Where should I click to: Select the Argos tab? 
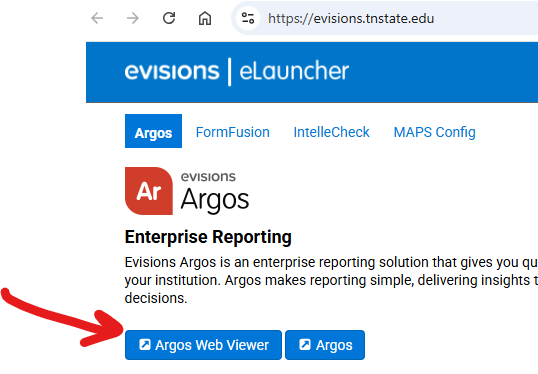click(x=153, y=131)
